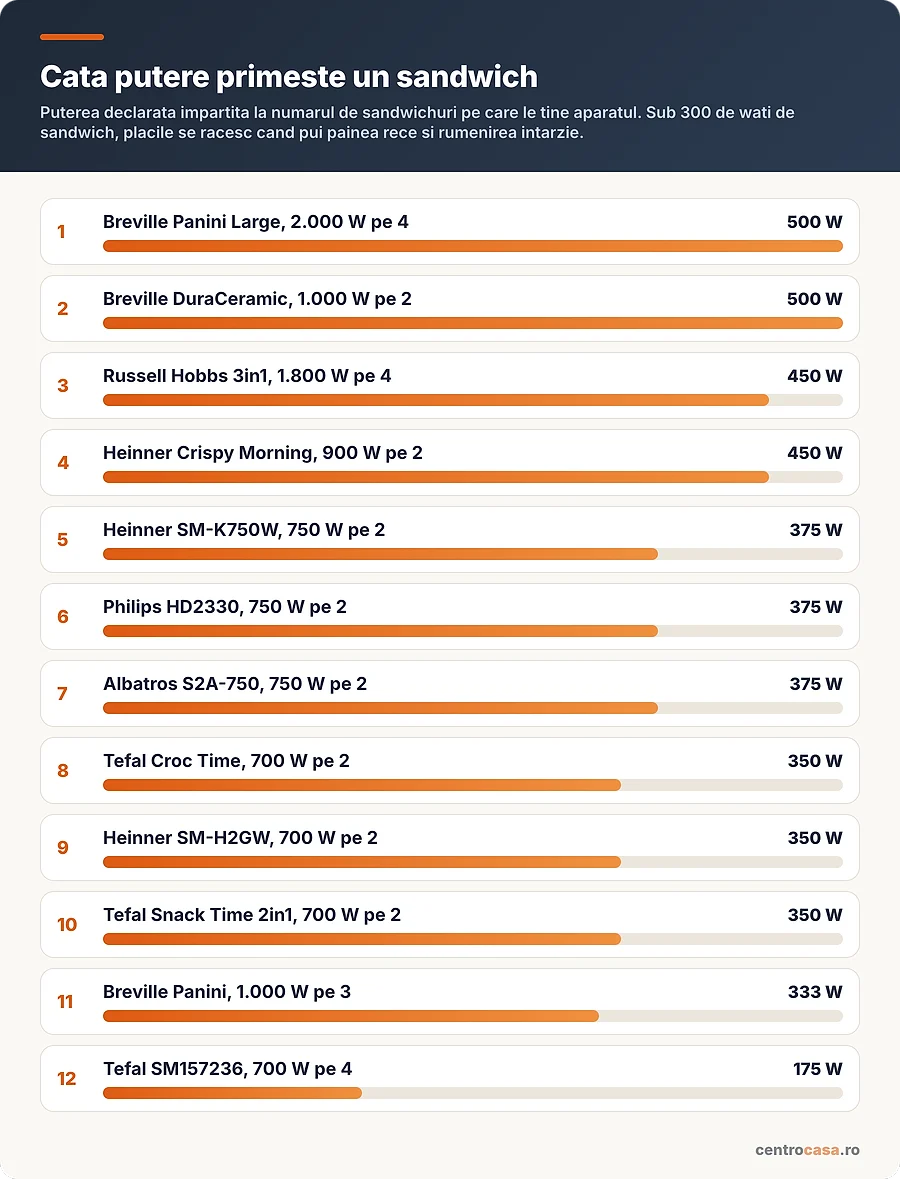Click the 500 W value in first row
Viewport: 900px width, 1179px height.
[814, 222]
